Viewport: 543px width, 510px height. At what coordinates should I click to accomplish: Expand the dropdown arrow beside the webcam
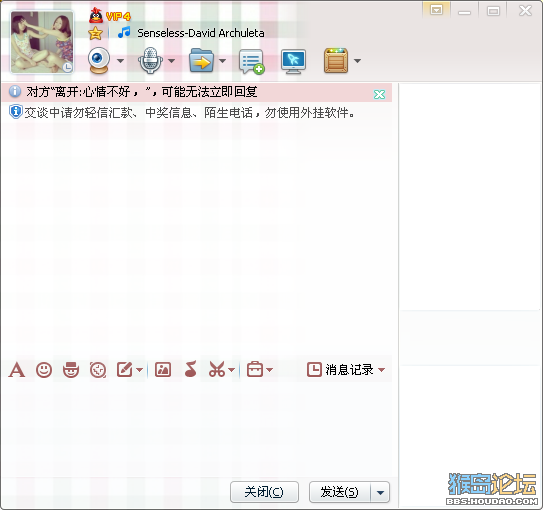point(120,61)
